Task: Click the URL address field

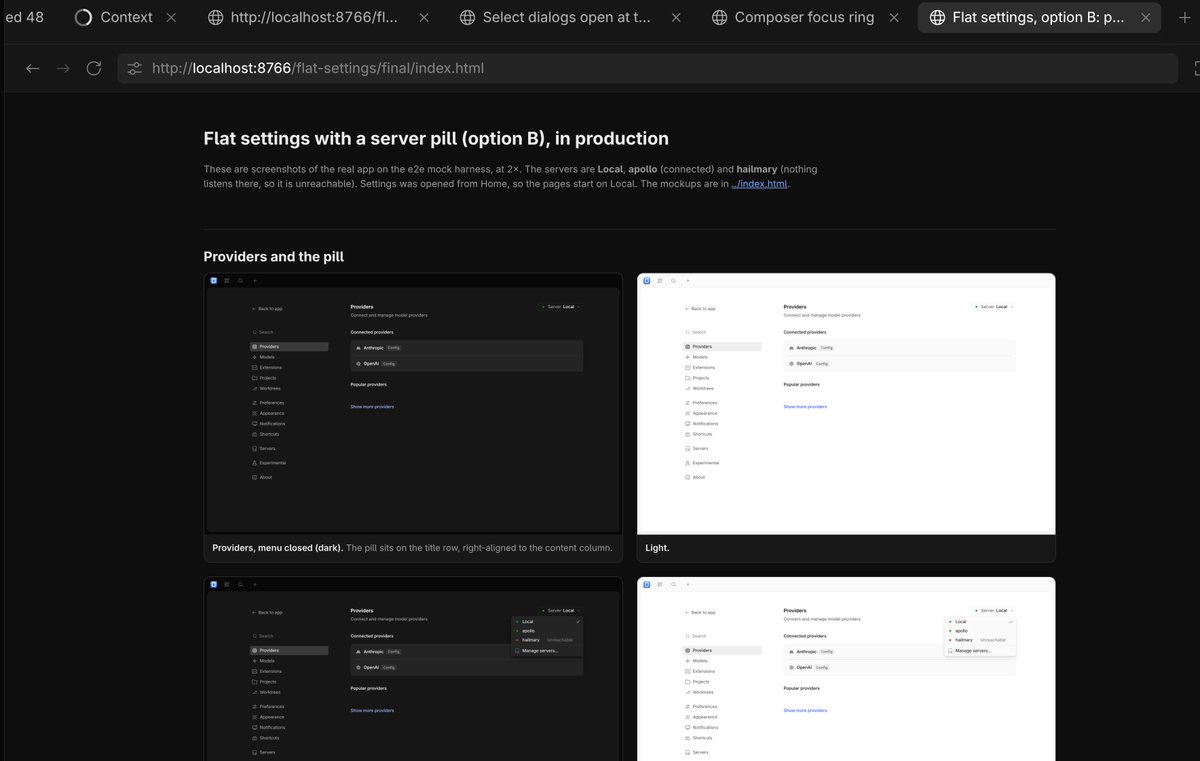Action: 648,68
